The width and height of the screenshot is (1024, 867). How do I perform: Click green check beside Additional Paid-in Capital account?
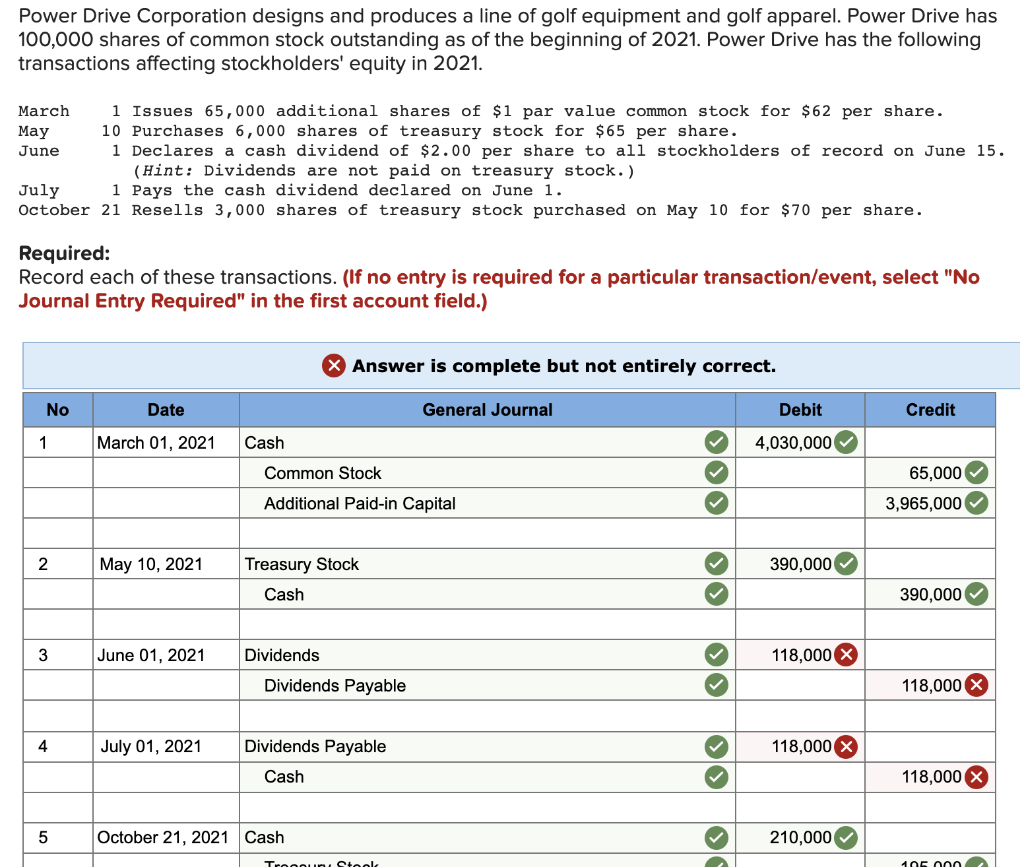[x=716, y=503]
